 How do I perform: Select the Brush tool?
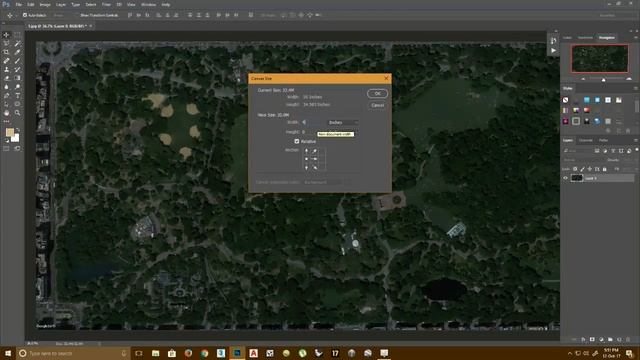[17, 61]
